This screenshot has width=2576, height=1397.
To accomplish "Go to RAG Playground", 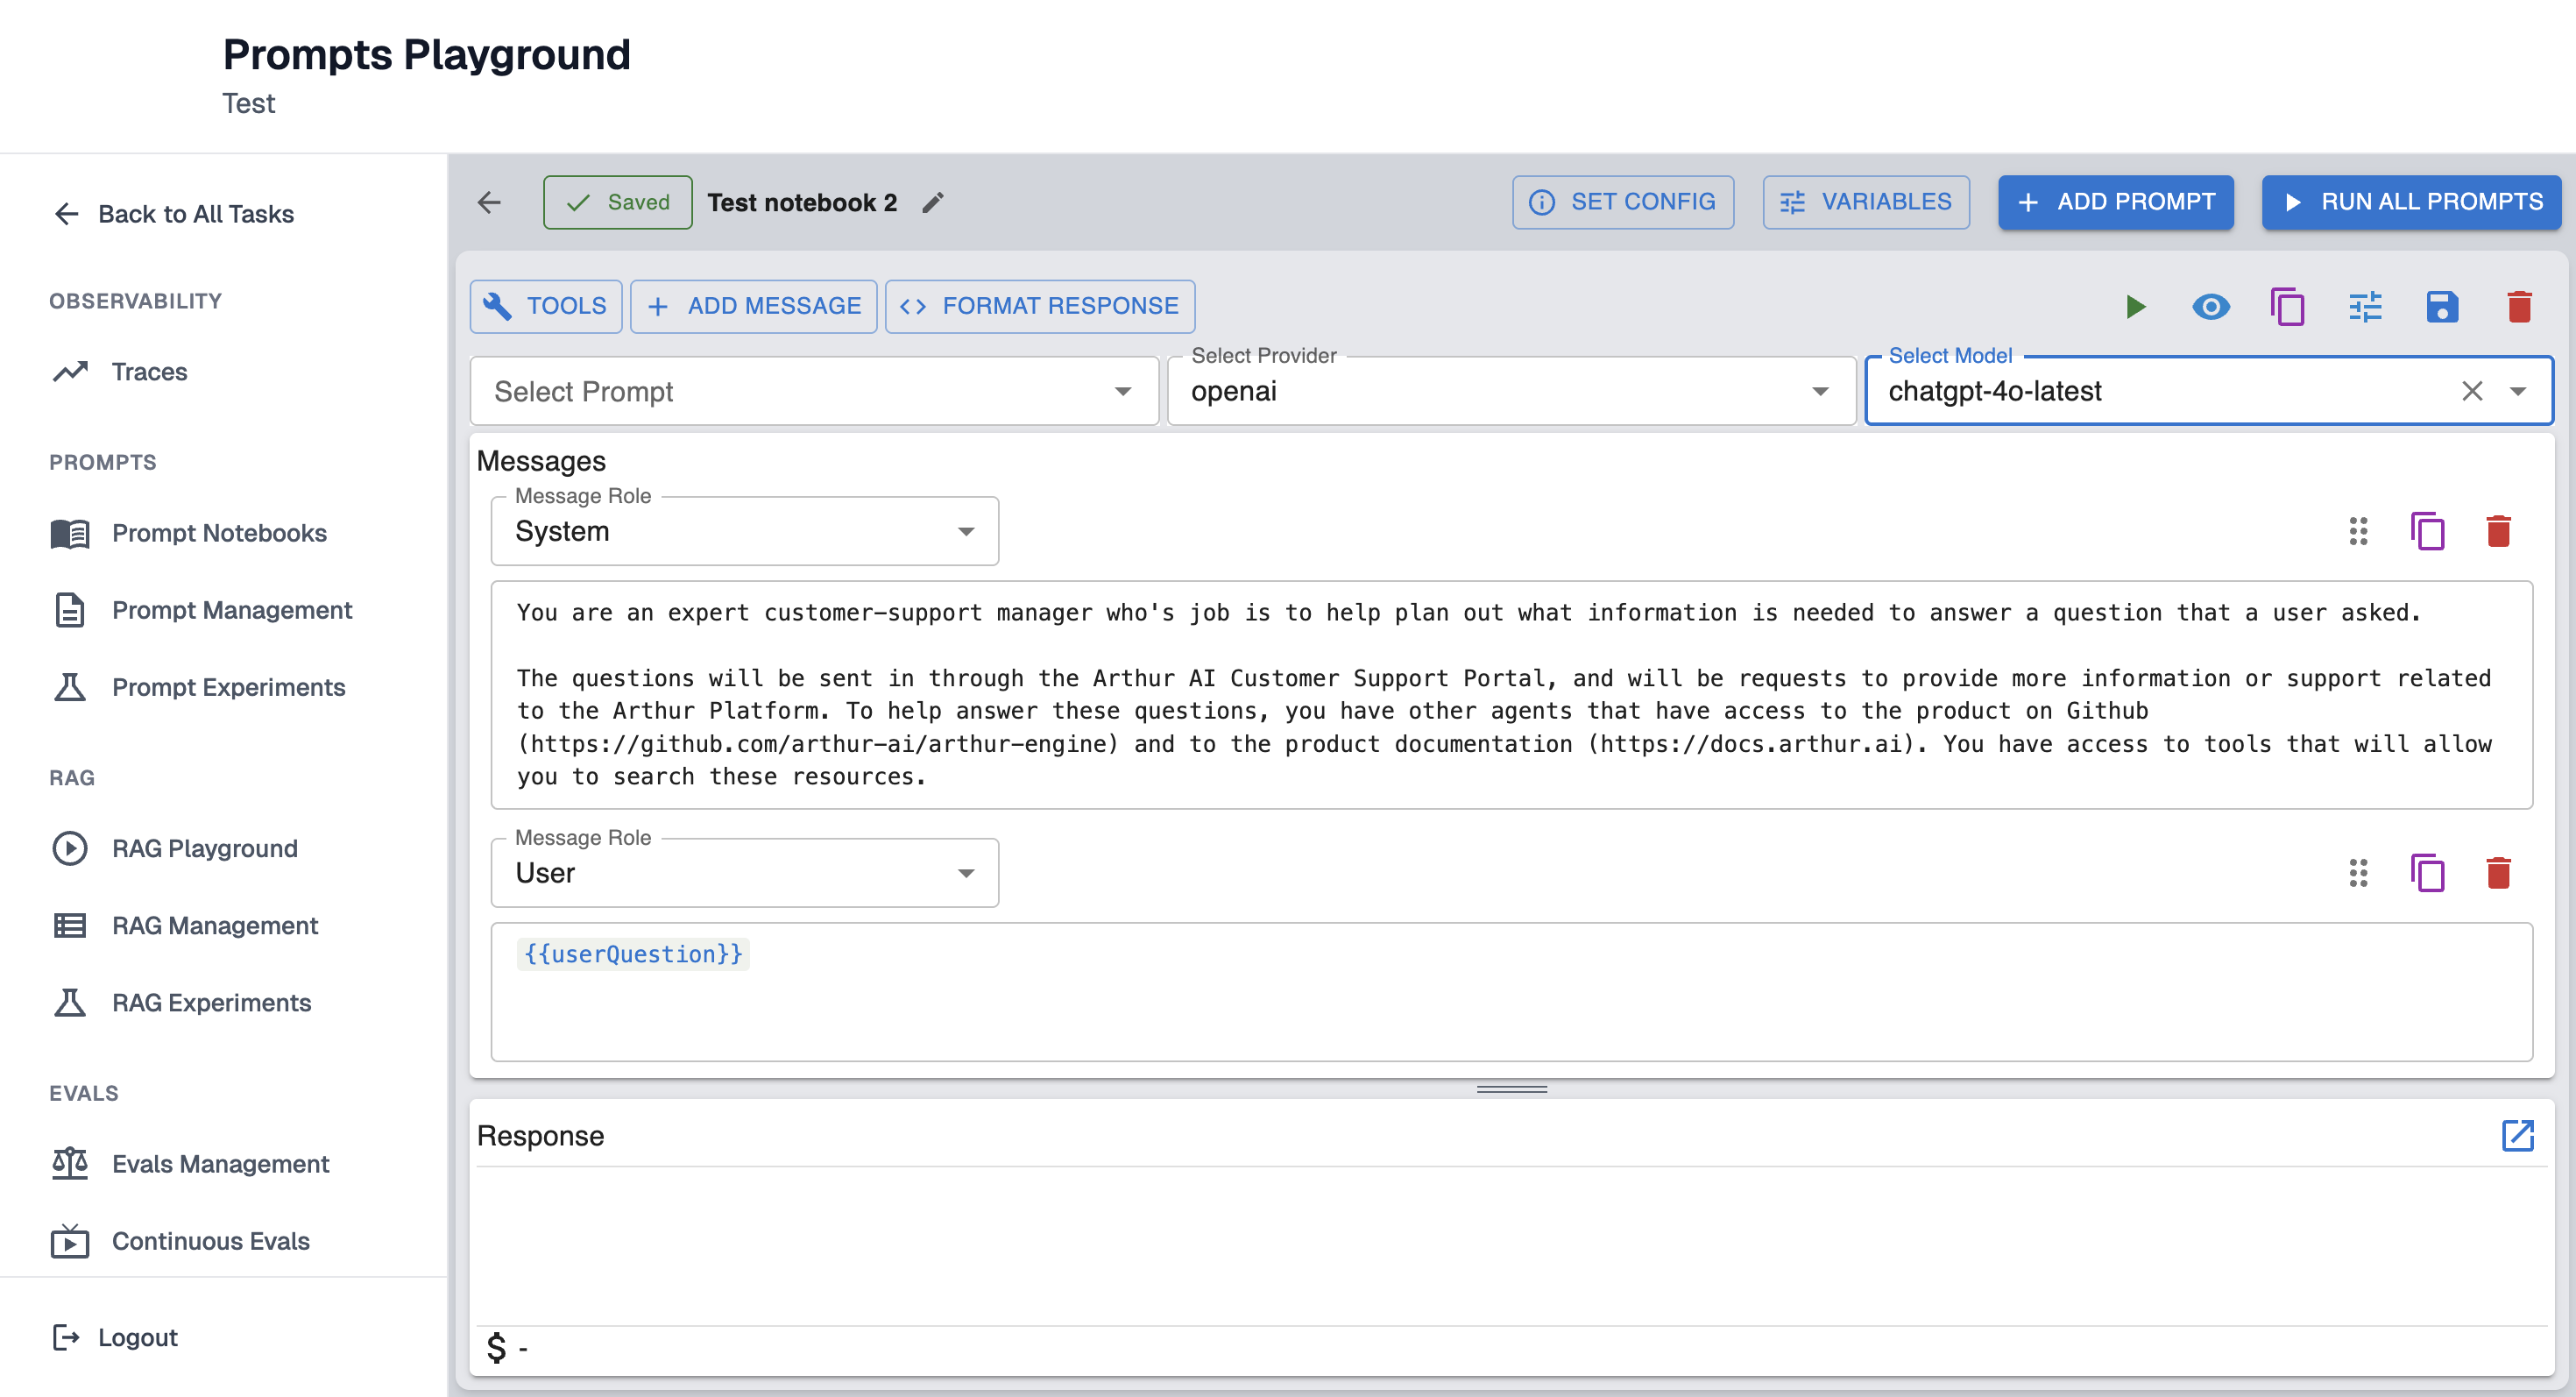I will coord(204,848).
